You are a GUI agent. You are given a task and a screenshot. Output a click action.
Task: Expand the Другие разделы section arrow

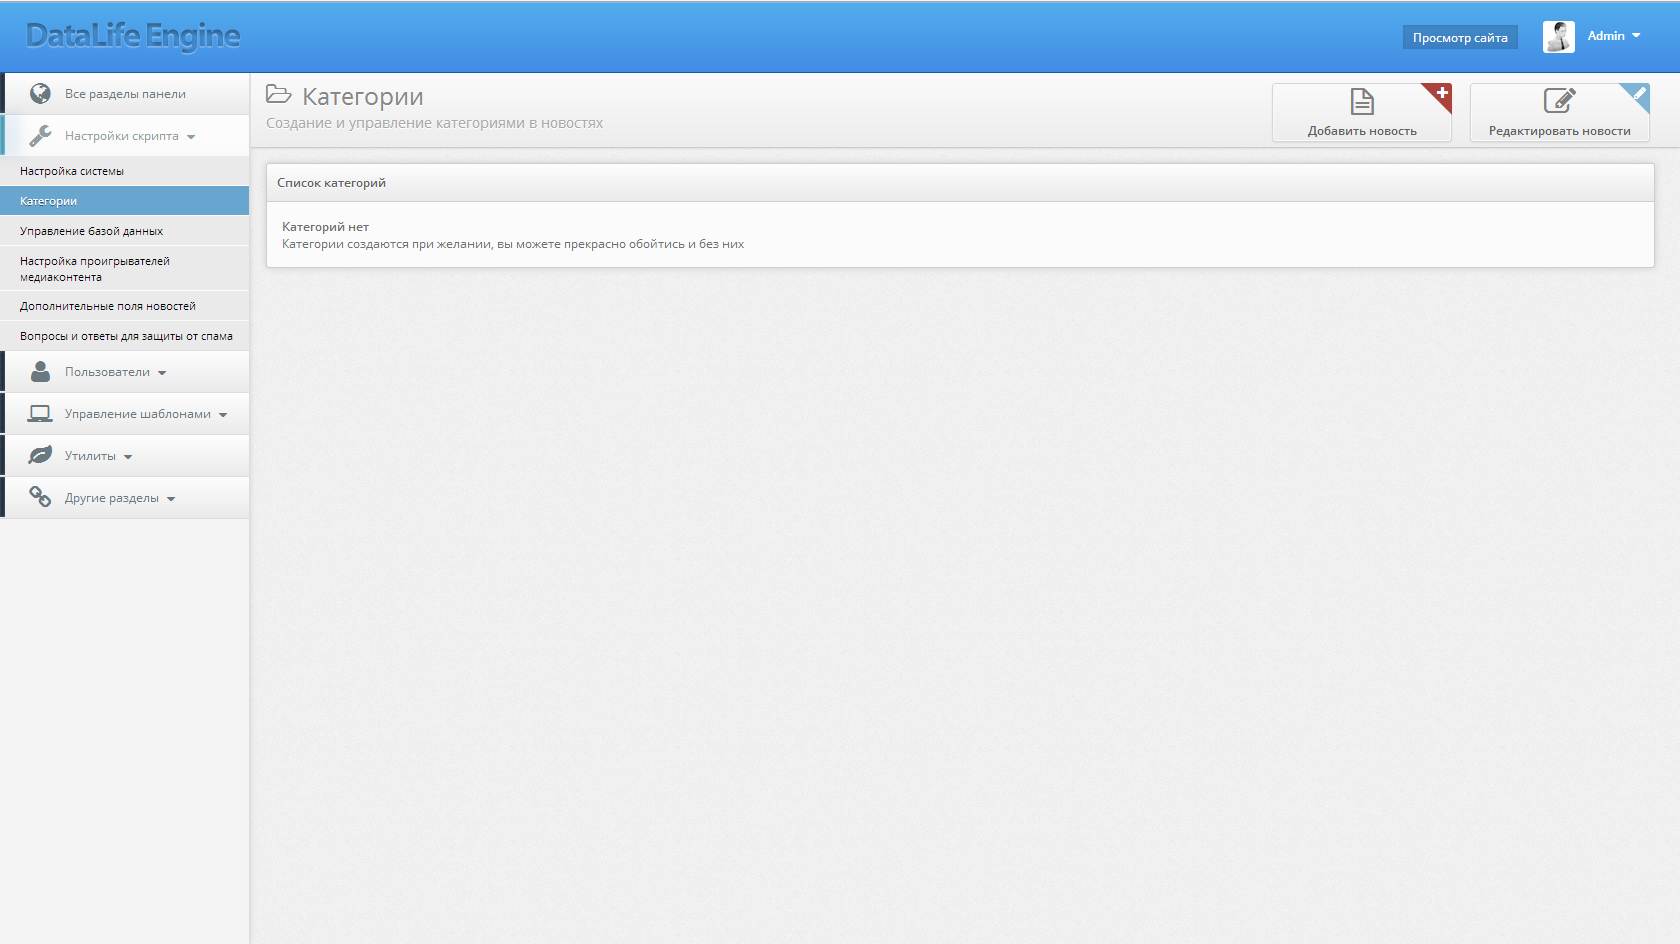pyautogui.click(x=171, y=499)
